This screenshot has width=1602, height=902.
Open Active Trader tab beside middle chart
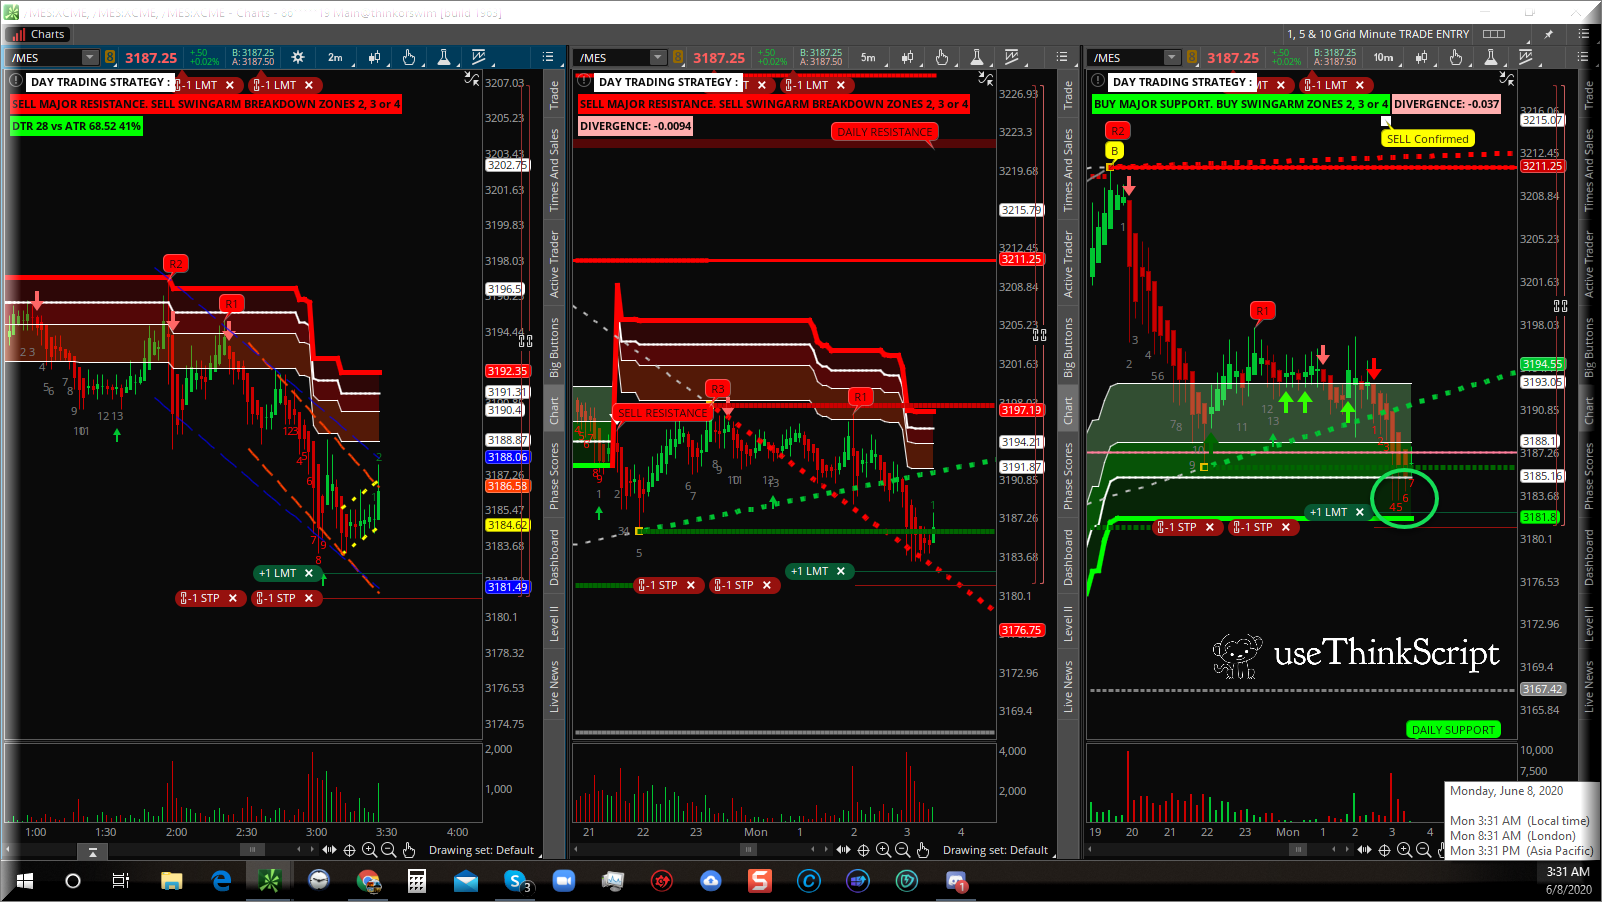coord(1068,264)
